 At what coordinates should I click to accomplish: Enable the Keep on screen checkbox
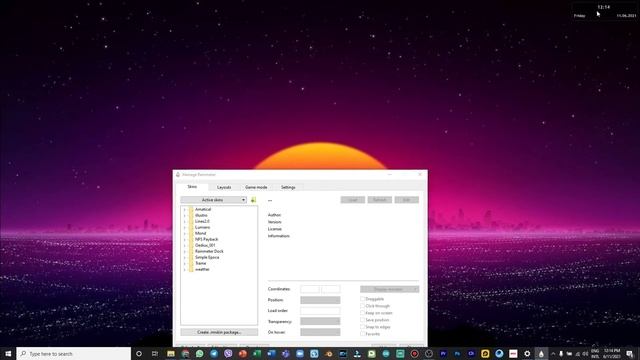(x=362, y=313)
